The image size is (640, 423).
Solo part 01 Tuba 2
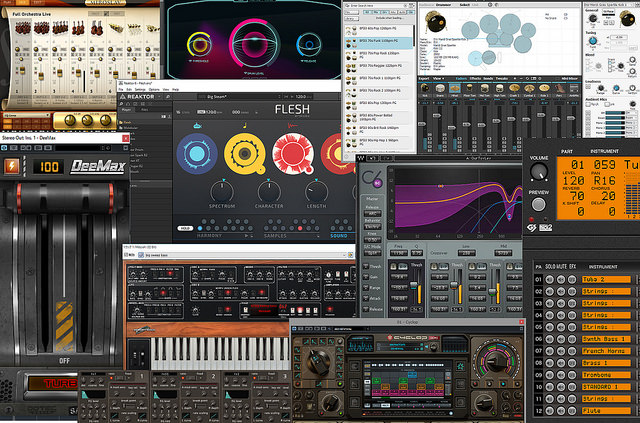click(x=550, y=280)
